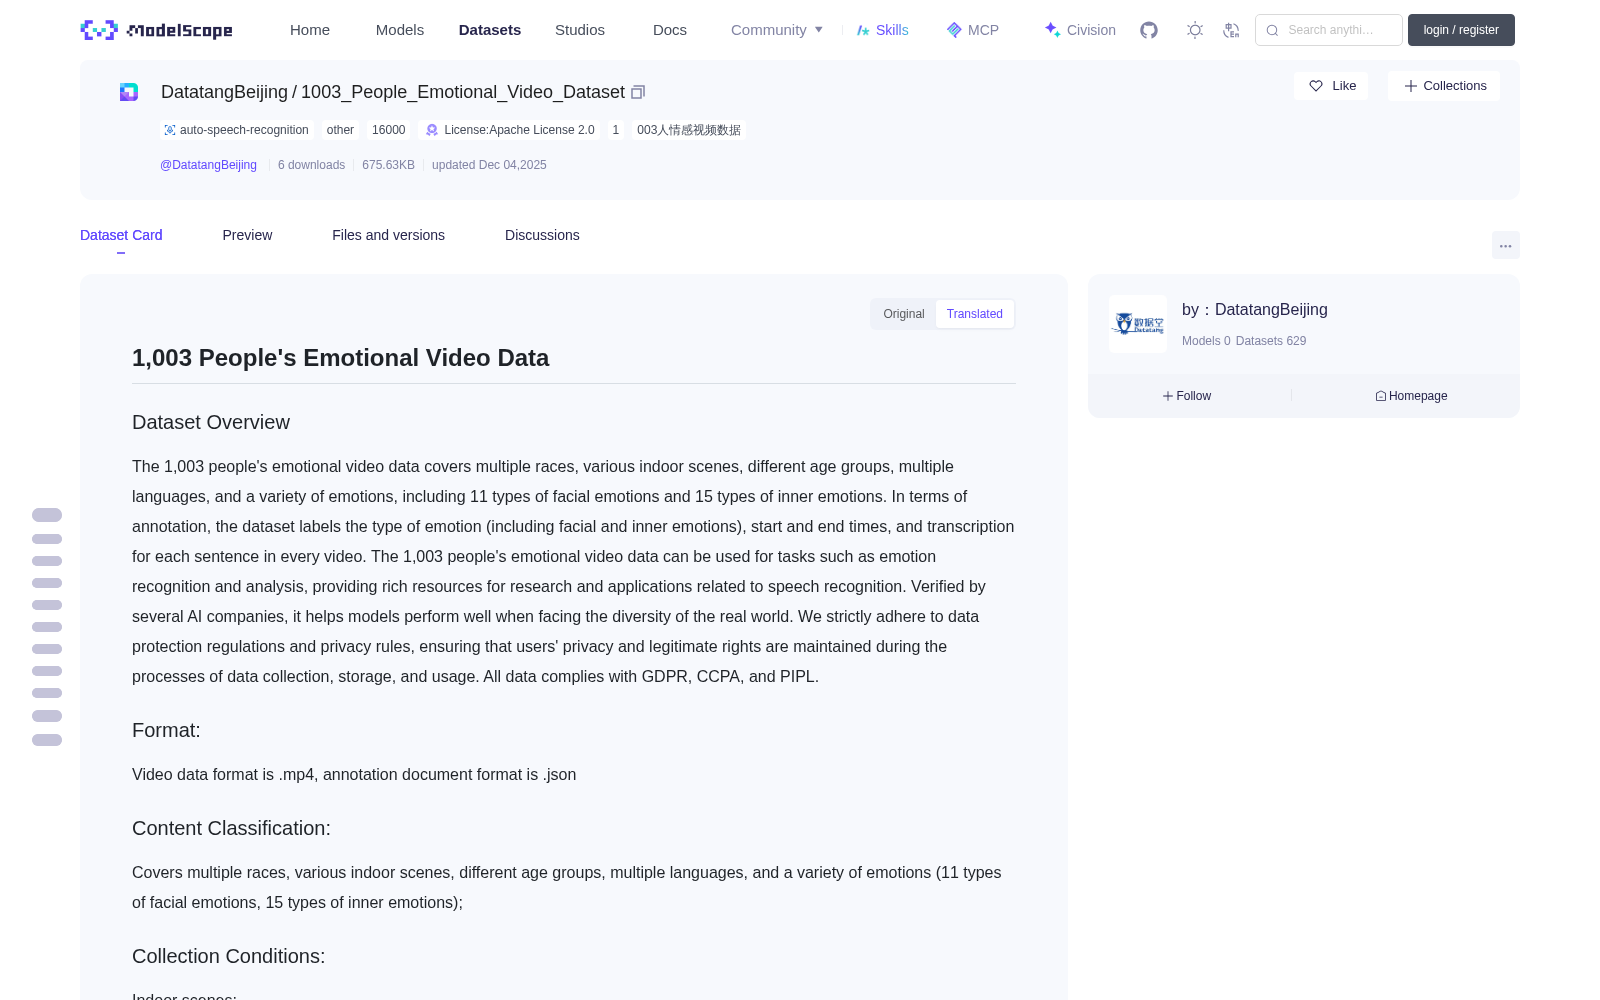
Task: Navigate to Studios
Action: point(580,30)
